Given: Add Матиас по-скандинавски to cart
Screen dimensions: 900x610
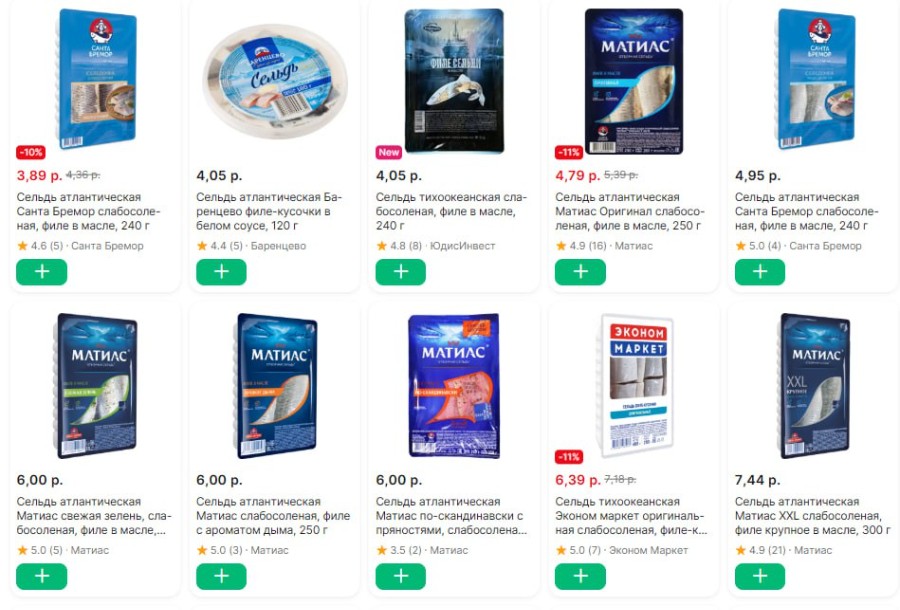Looking at the screenshot, I should click(401, 576).
